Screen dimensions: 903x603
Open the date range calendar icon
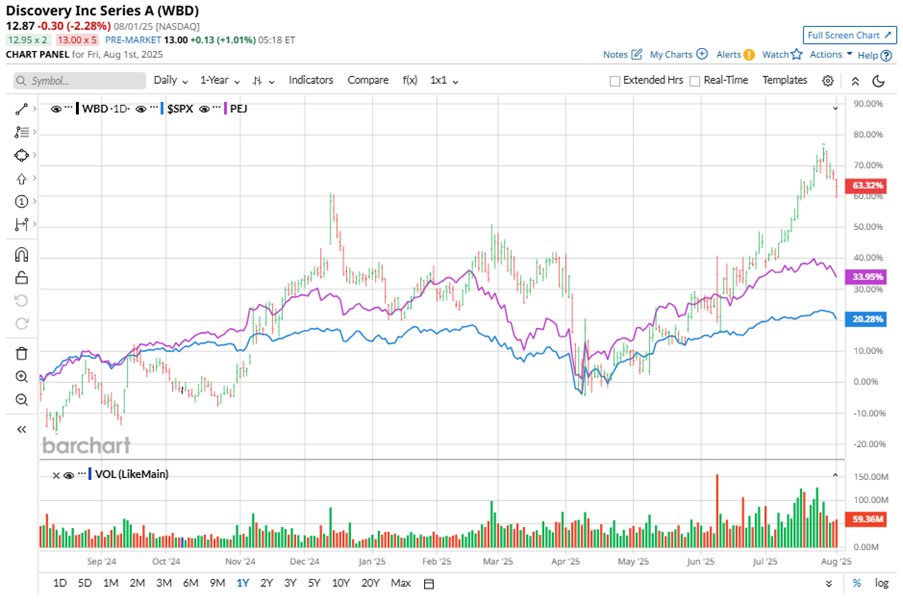[428, 584]
